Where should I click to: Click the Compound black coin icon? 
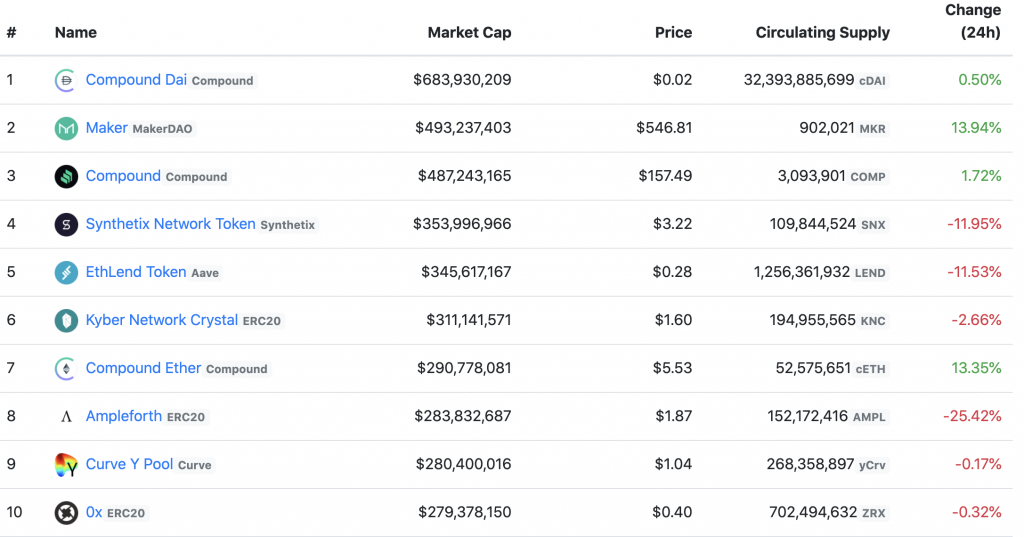[66, 176]
